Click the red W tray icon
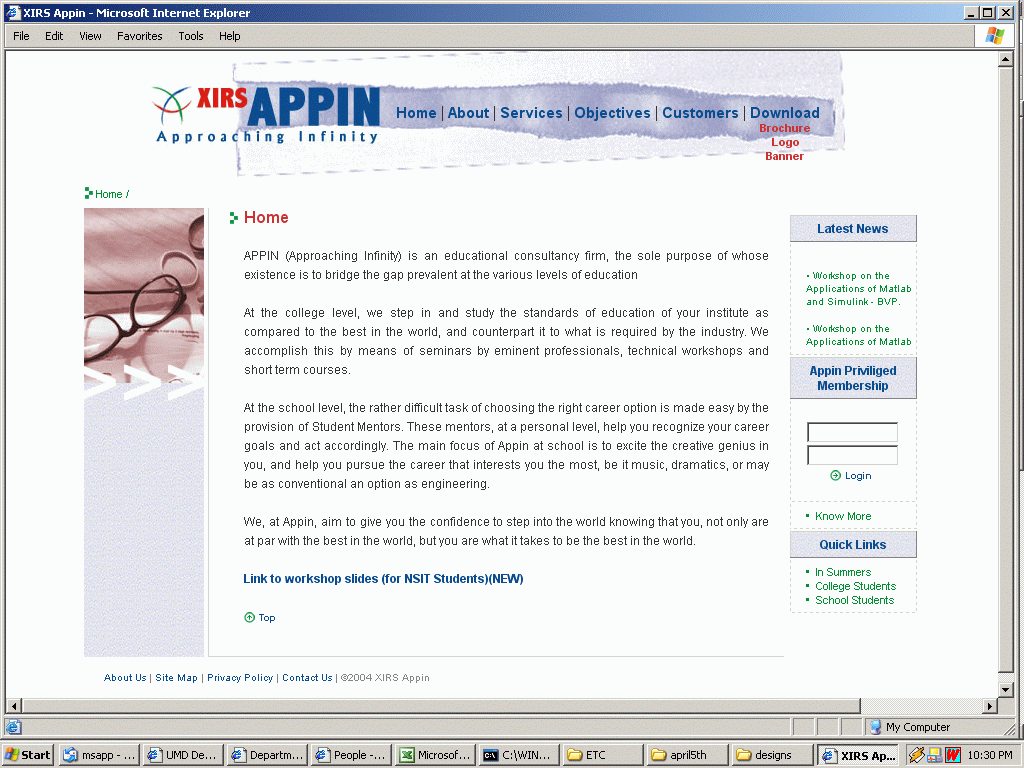 (952, 755)
